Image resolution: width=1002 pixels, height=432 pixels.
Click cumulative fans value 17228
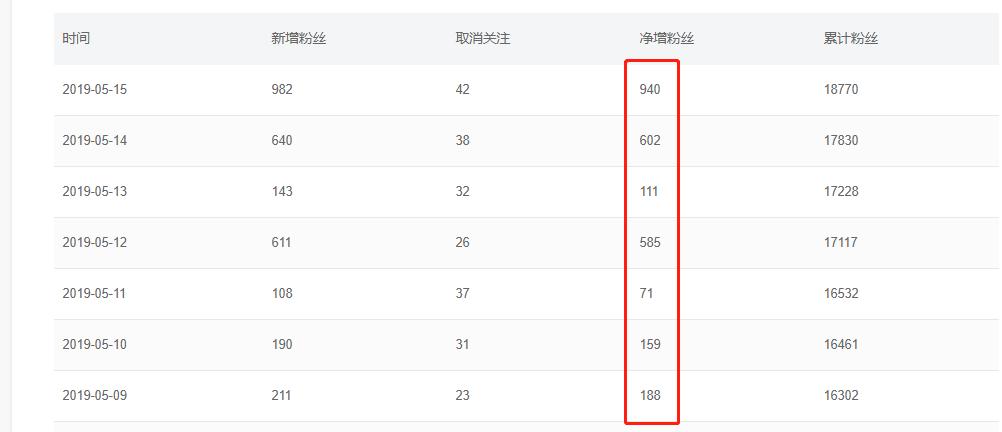point(841,192)
